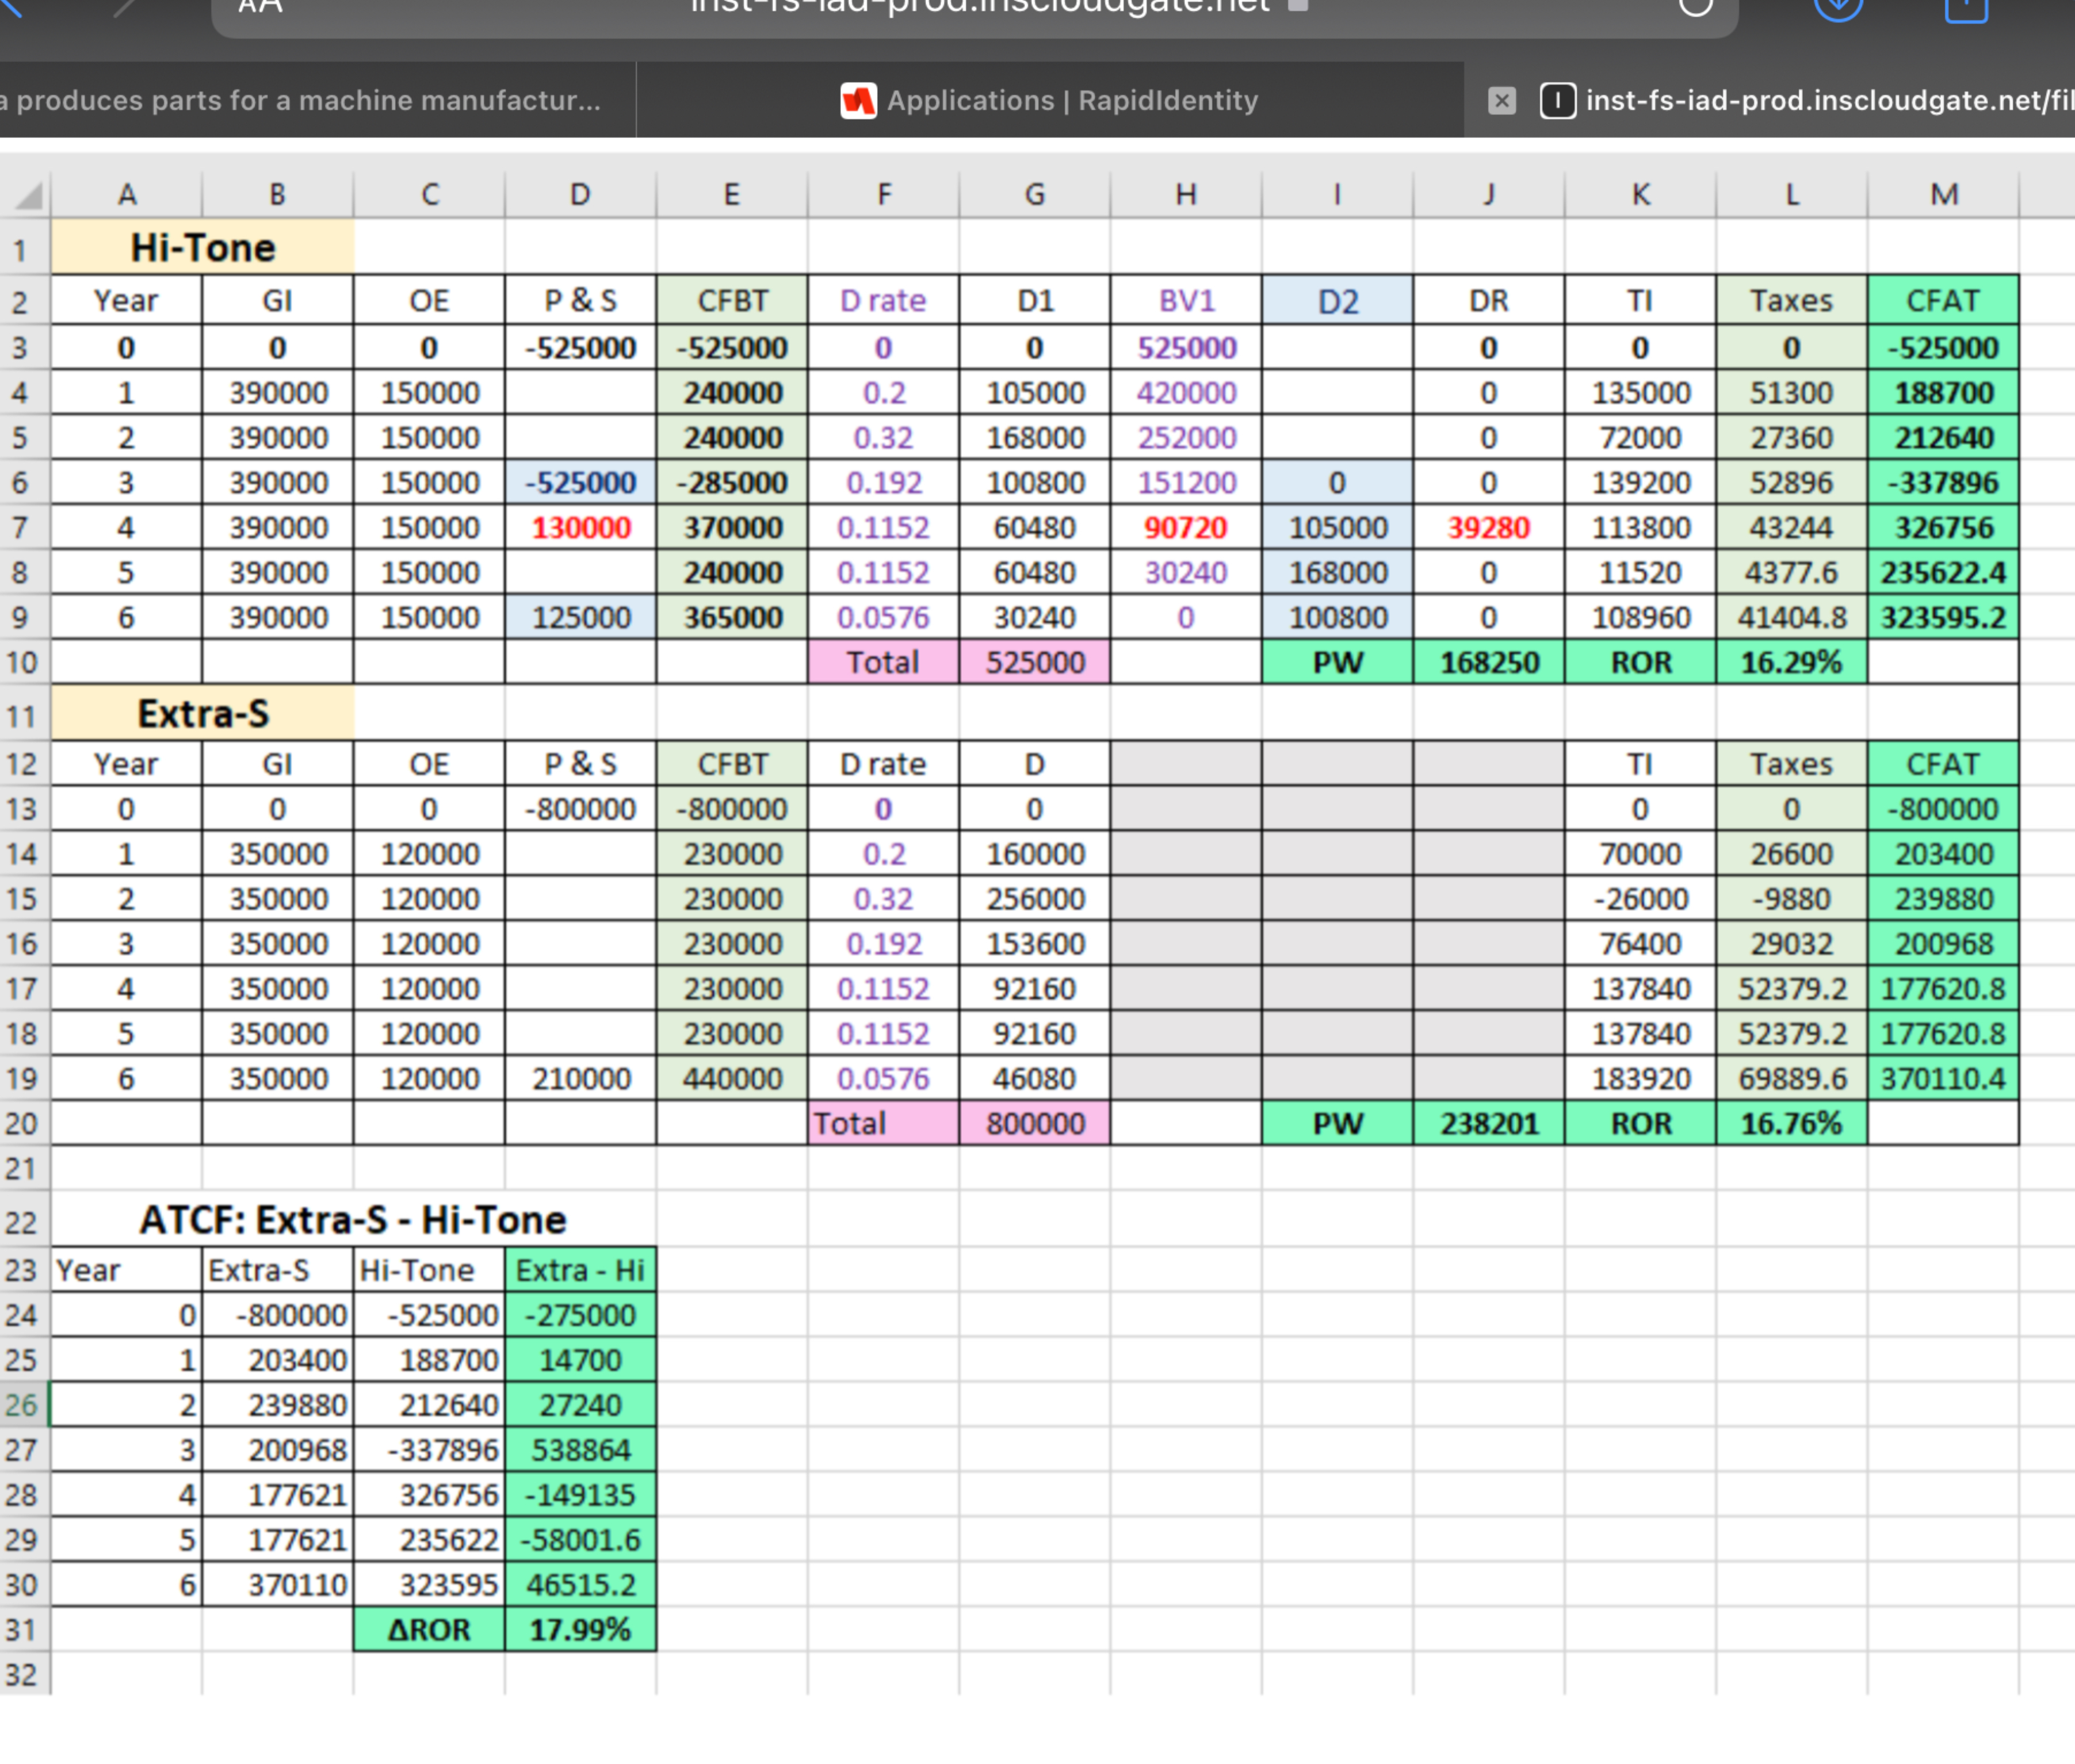Click the ΔROR 17.99% result cell
This screenshot has width=2075, height=1764.
pos(580,1630)
